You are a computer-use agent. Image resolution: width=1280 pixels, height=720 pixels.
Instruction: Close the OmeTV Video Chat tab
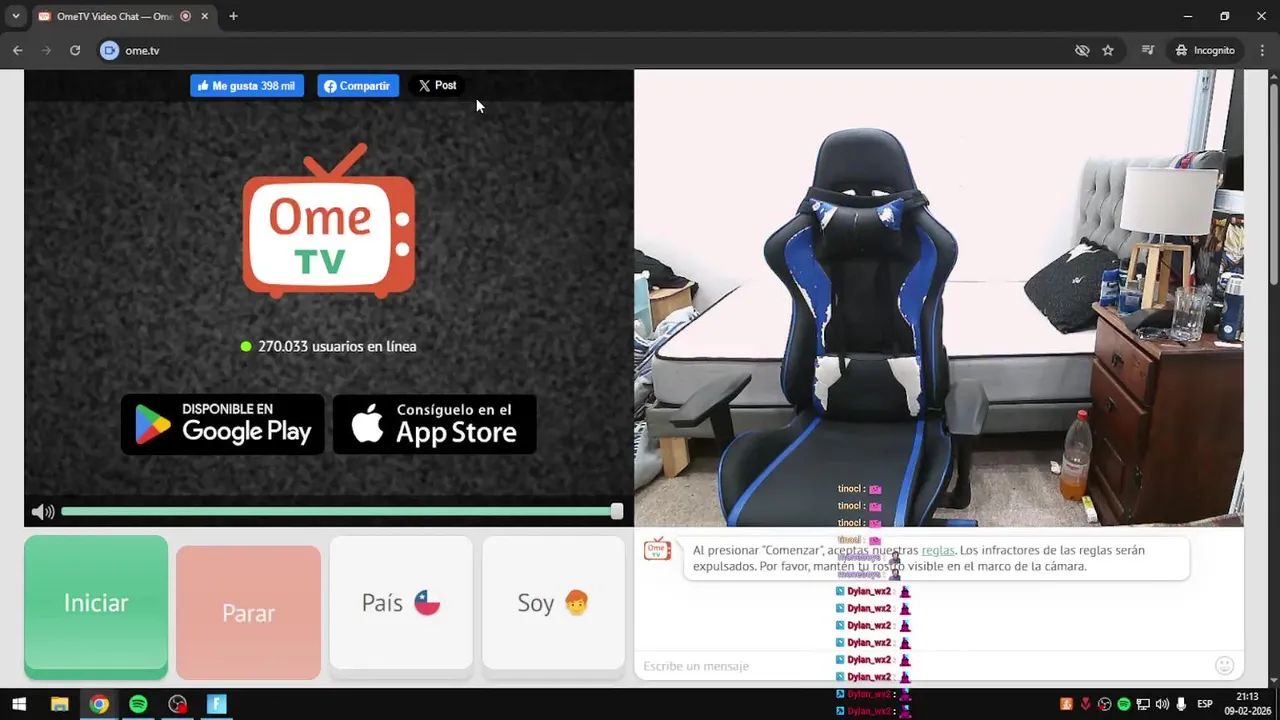pyautogui.click(x=205, y=16)
